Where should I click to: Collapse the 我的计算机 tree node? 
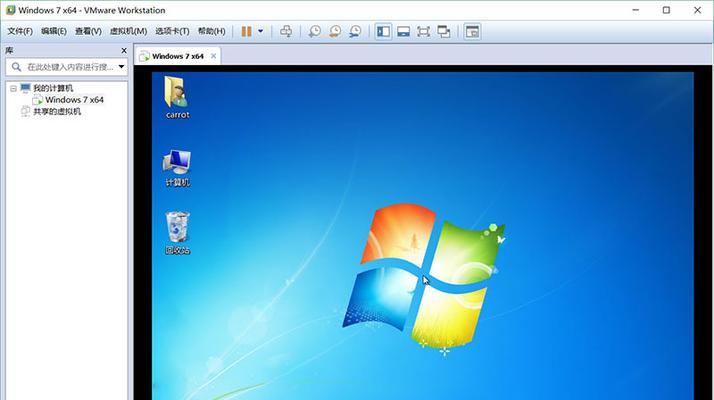pos(13,88)
